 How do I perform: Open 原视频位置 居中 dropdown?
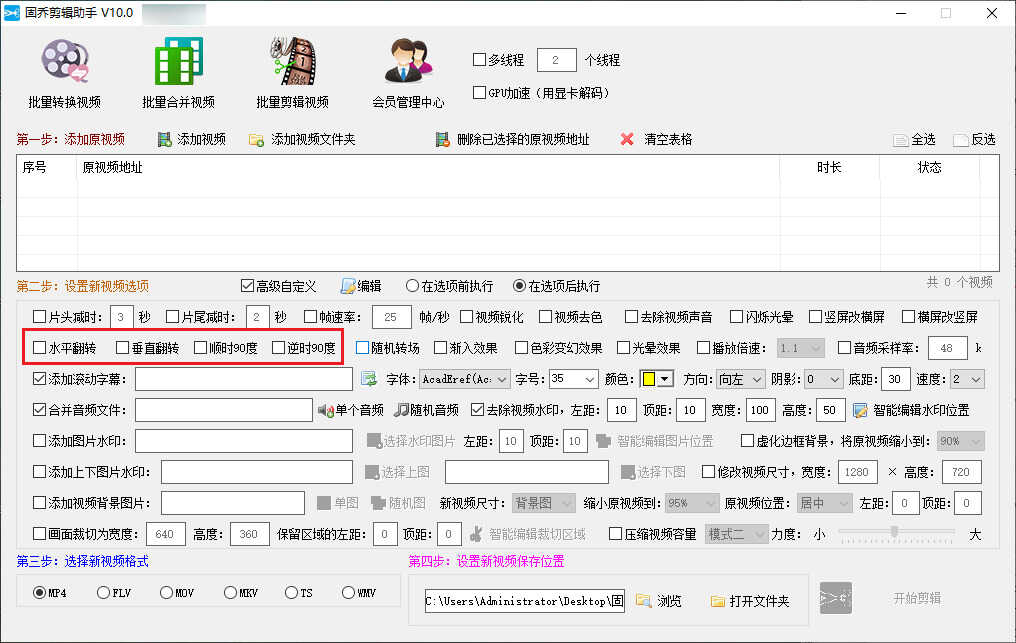point(824,503)
